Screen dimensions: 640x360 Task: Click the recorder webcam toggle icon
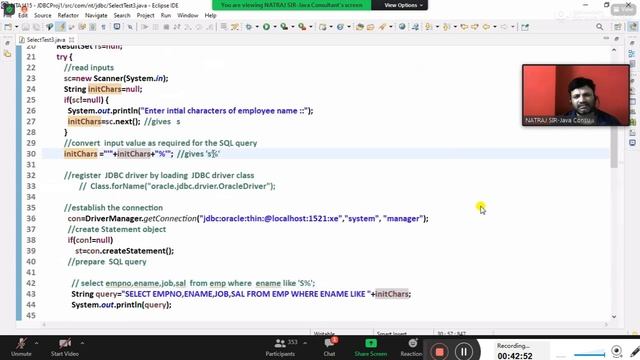616,351
